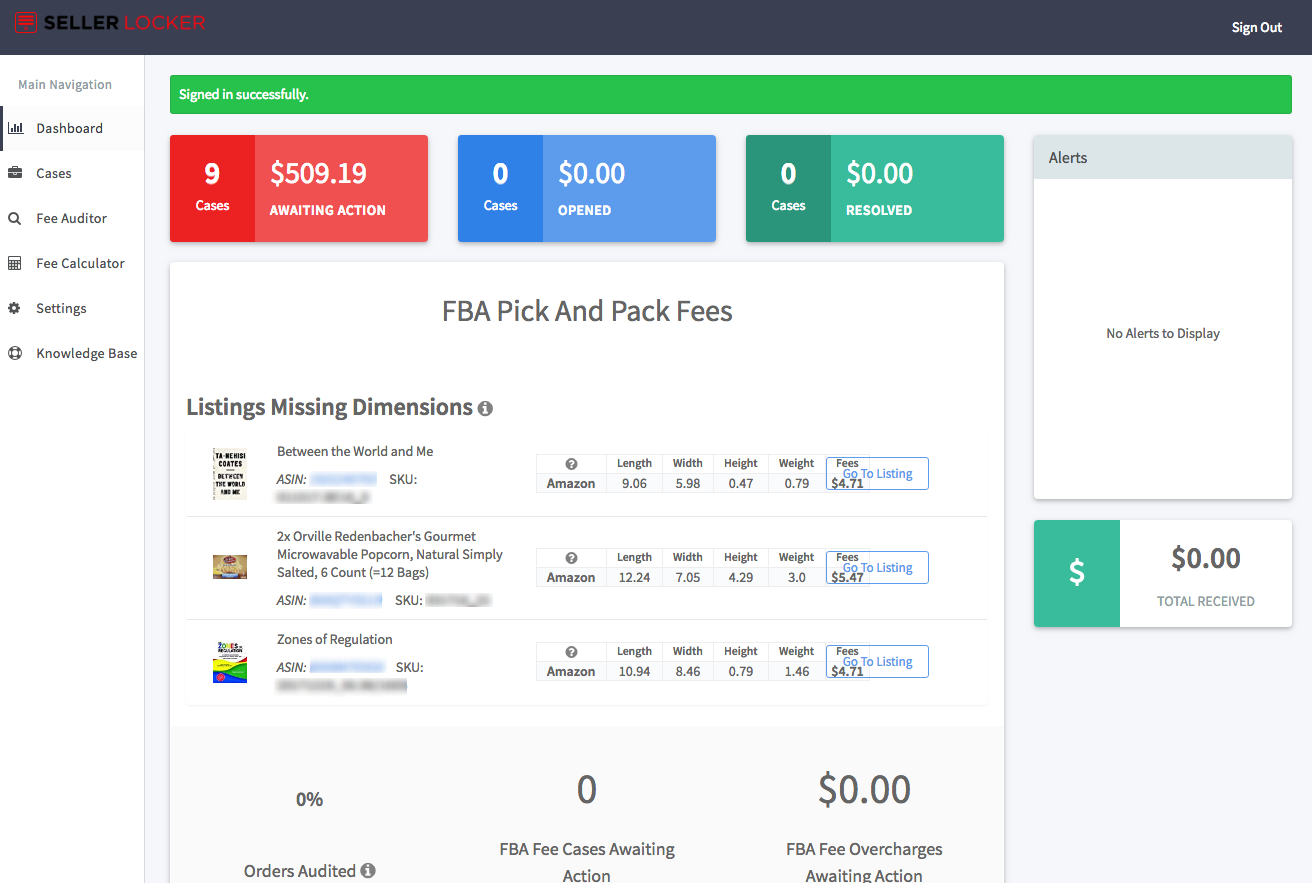
Task: Click the question mark icon for Zones of Regulation dimensions
Action: click(x=570, y=651)
